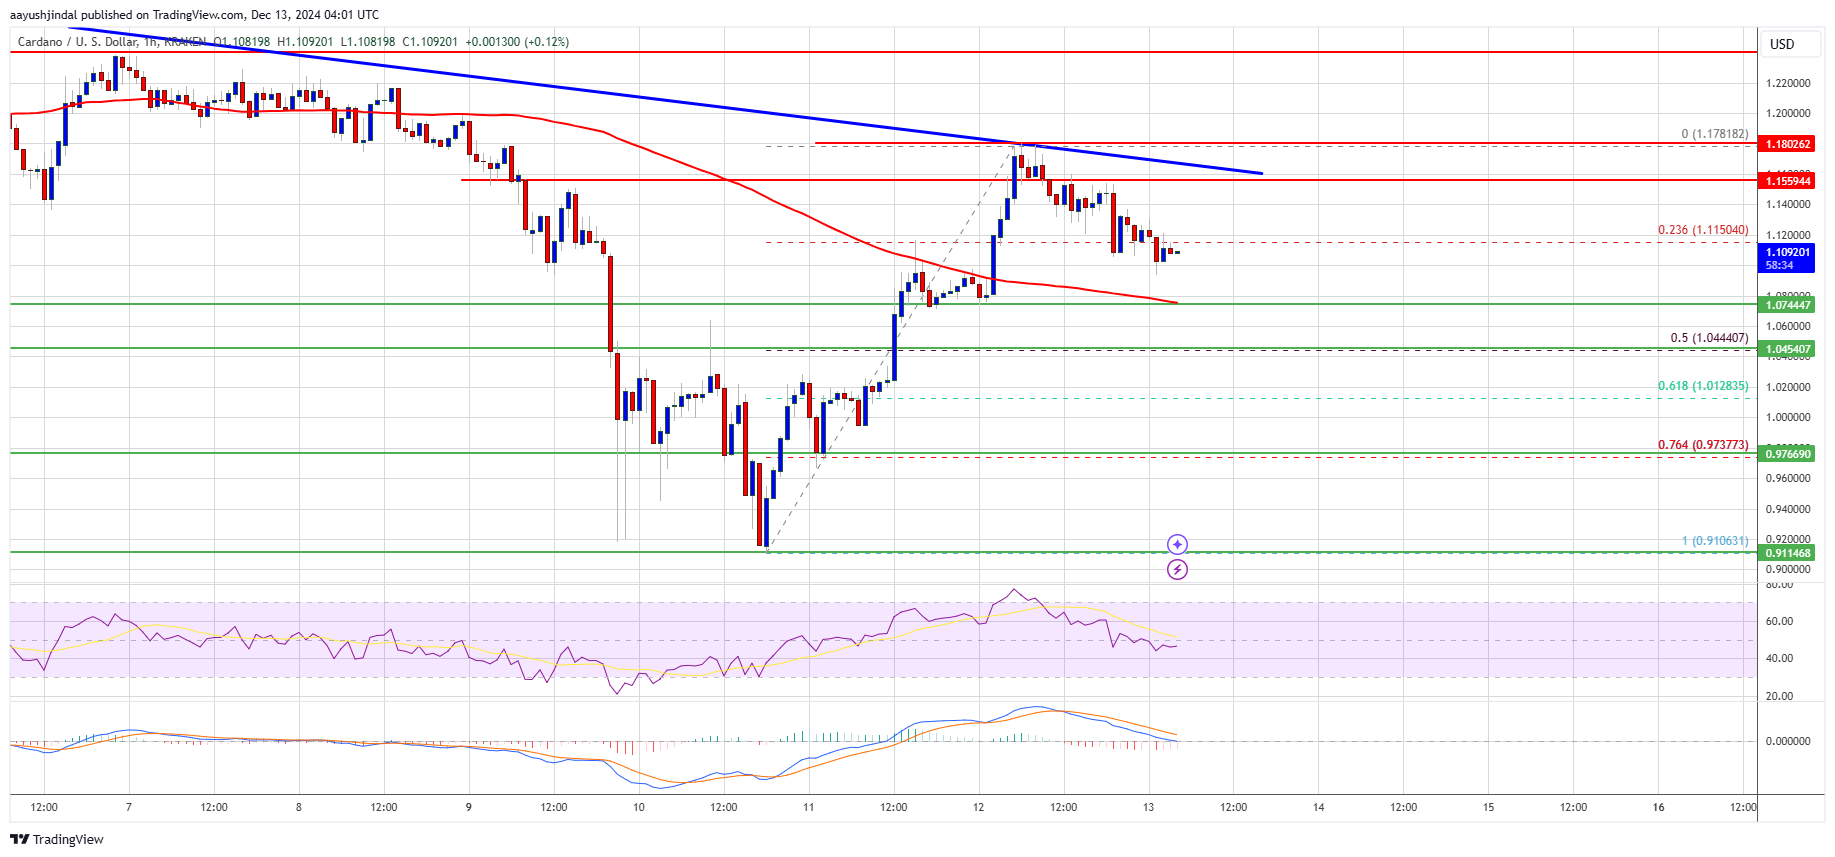Click the red 1.180262 resistance price tag
The height and width of the screenshot is (857, 1835).
tap(1787, 144)
